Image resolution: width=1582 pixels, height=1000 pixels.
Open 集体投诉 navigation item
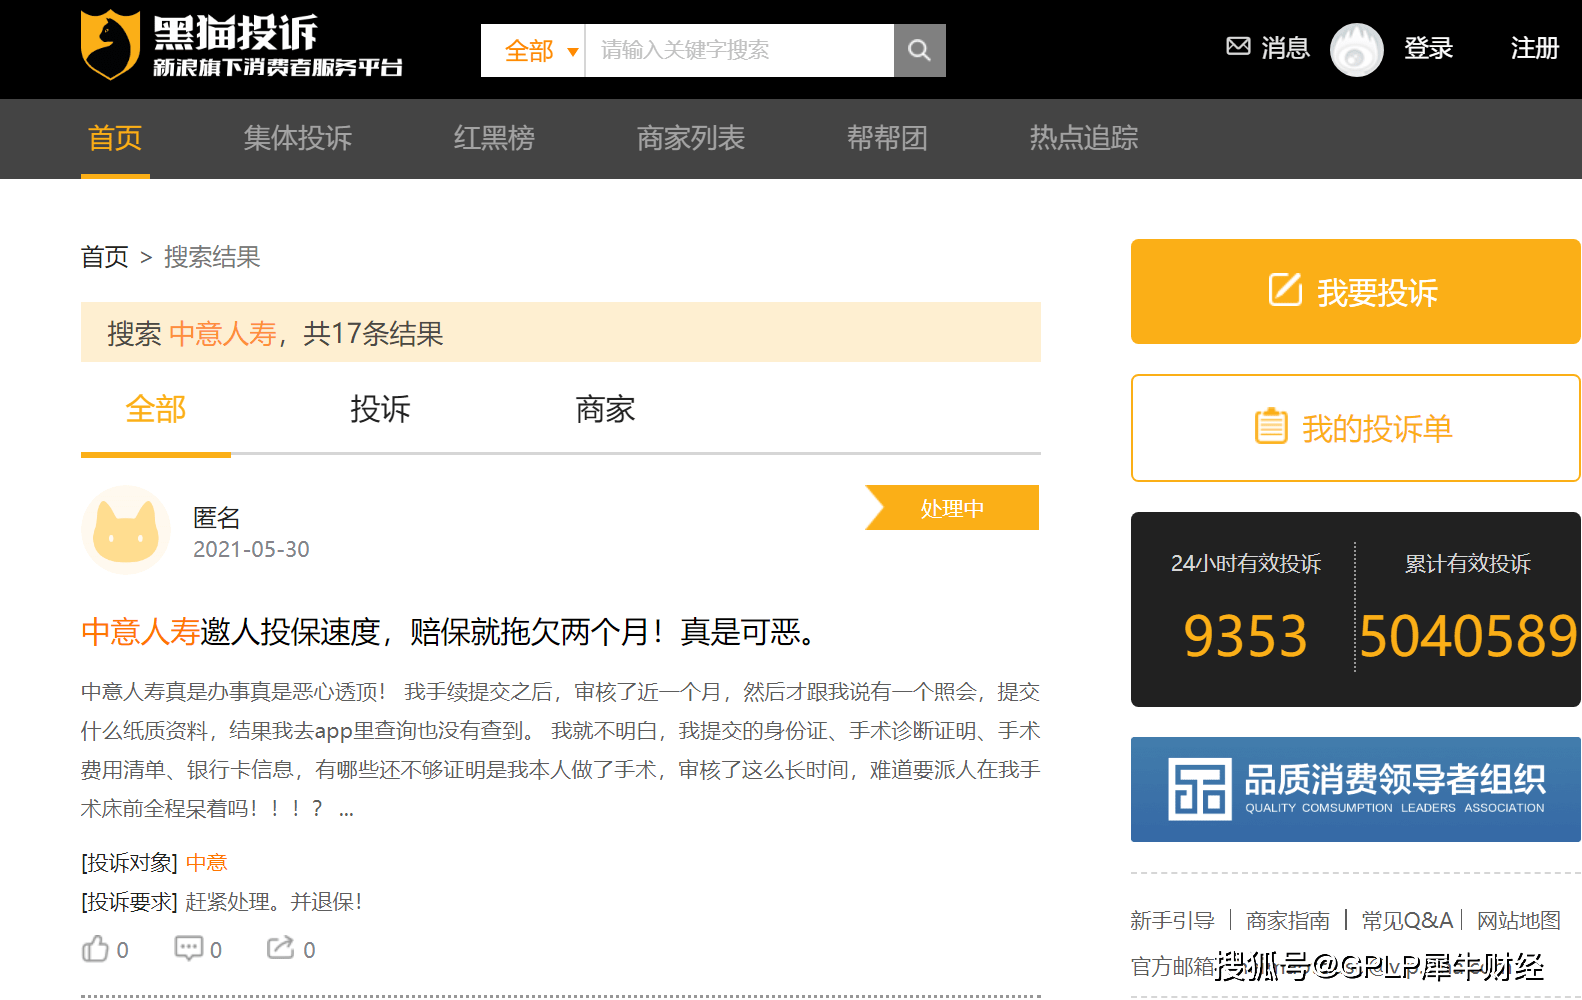tap(298, 138)
